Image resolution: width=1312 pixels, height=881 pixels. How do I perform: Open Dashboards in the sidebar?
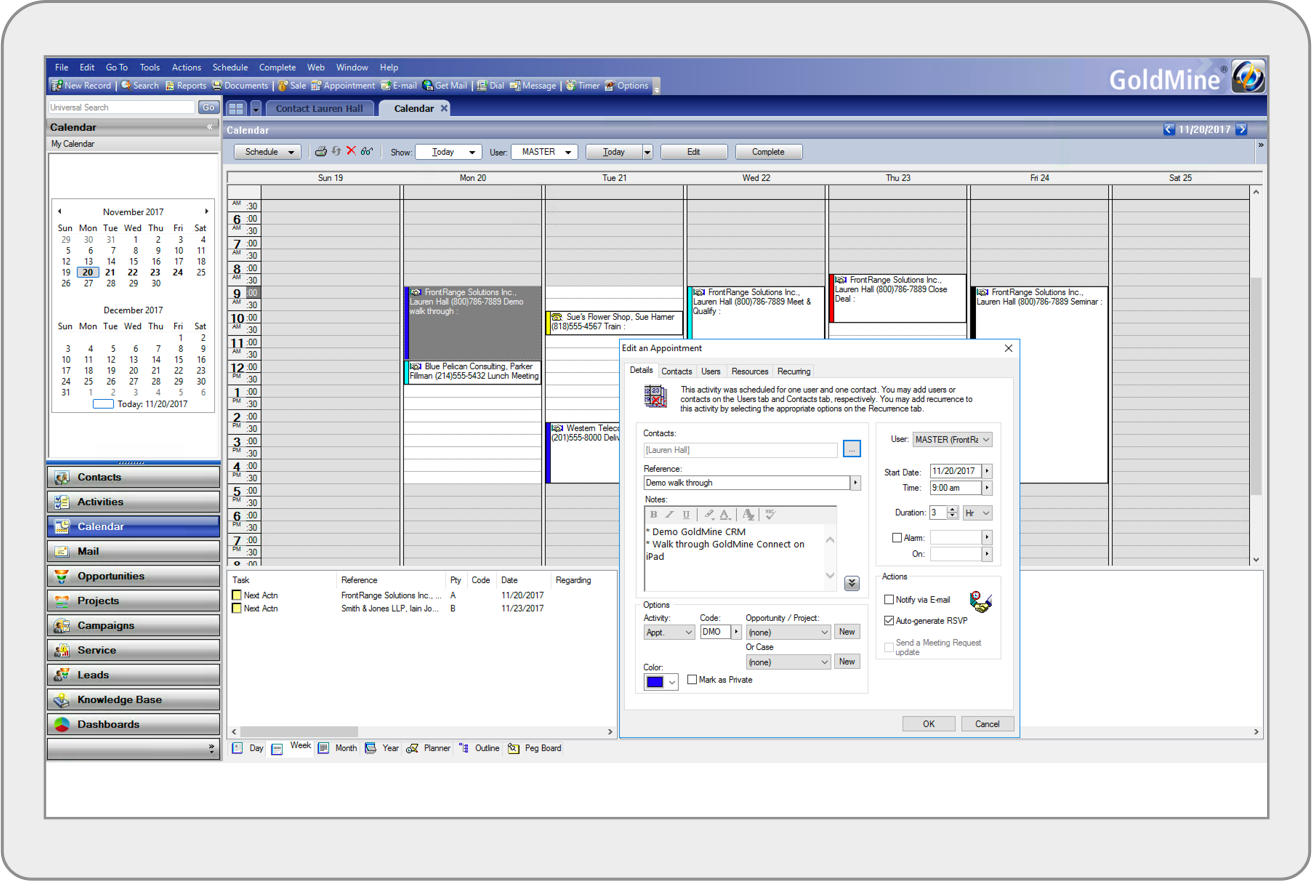click(x=133, y=724)
